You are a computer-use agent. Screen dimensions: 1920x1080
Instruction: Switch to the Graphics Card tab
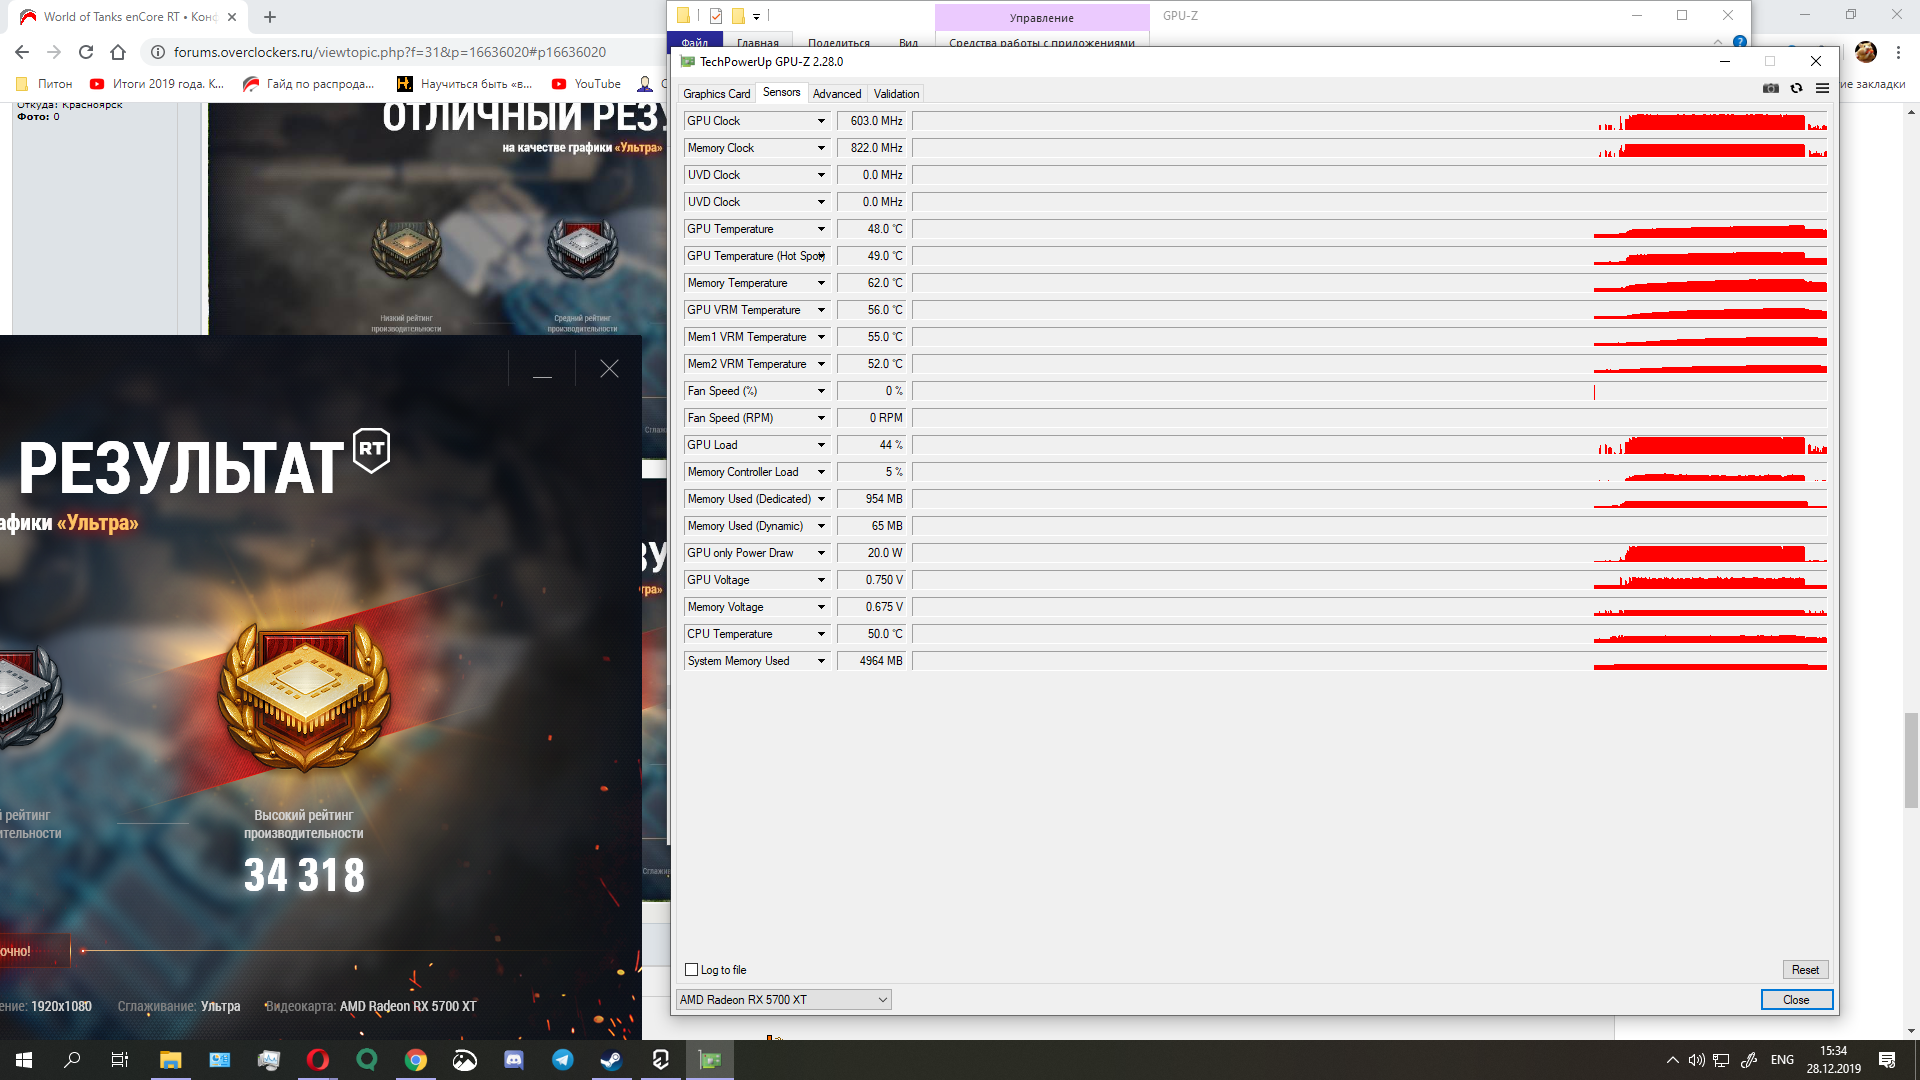pyautogui.click(x=716, y=94)
